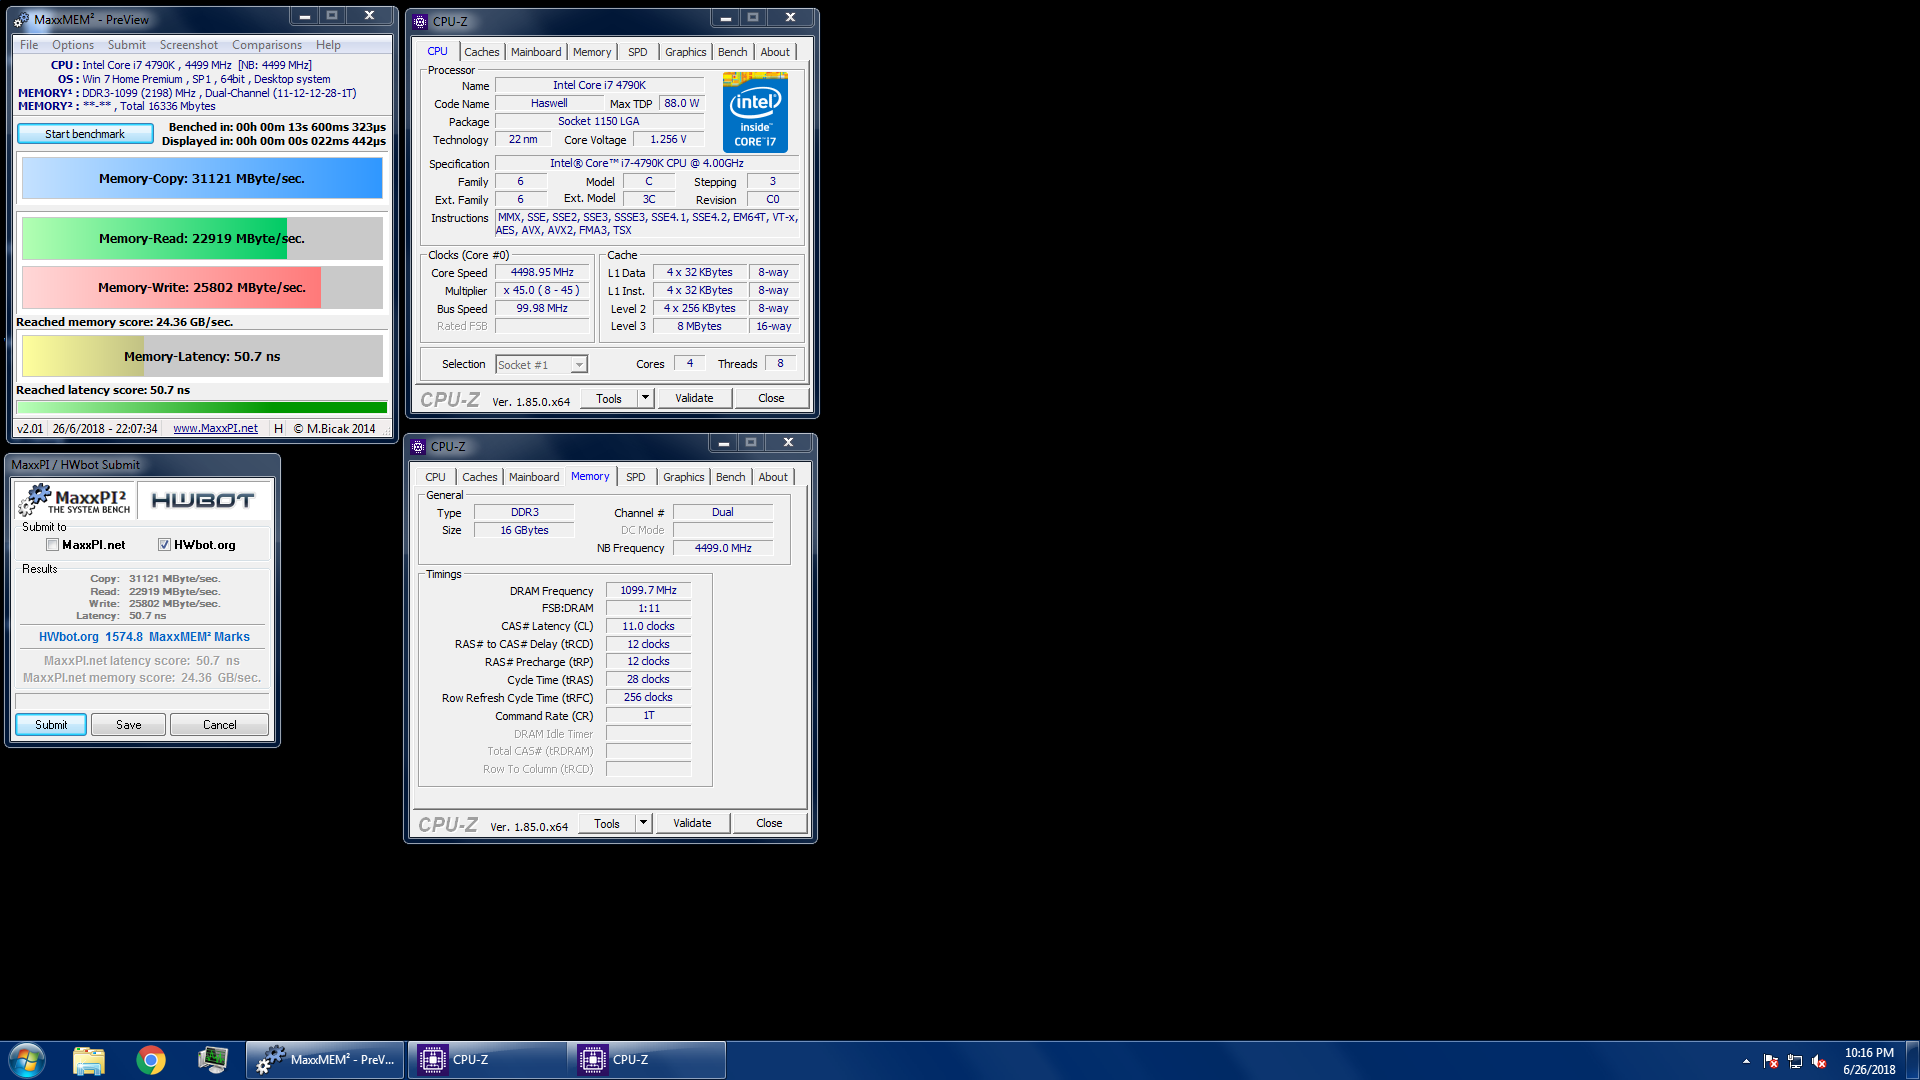
Task: Click the Start benchmark button
Action: click(x=85, y=134)
